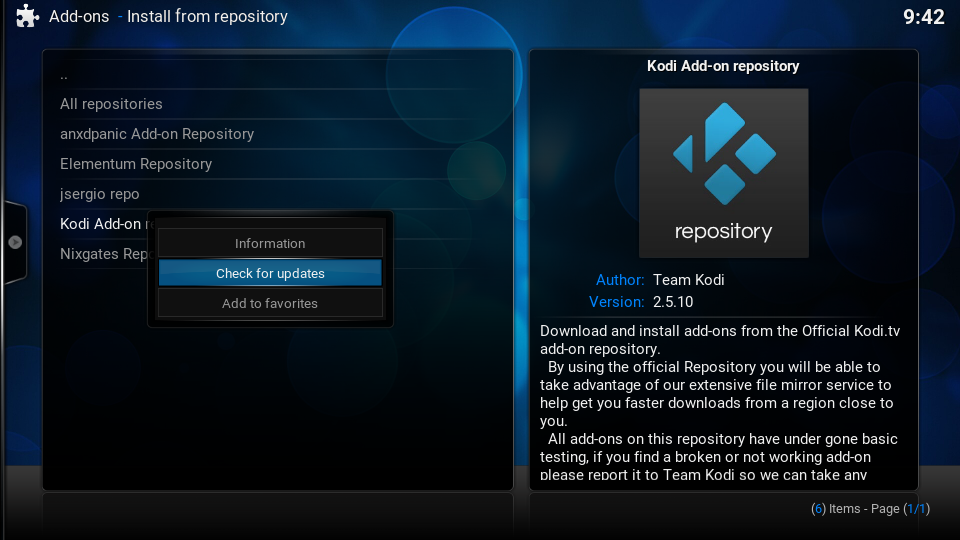The width and height of the screenshot is (960, 540).
Task: Click the repository description text
Action: (x=721, y=402)
